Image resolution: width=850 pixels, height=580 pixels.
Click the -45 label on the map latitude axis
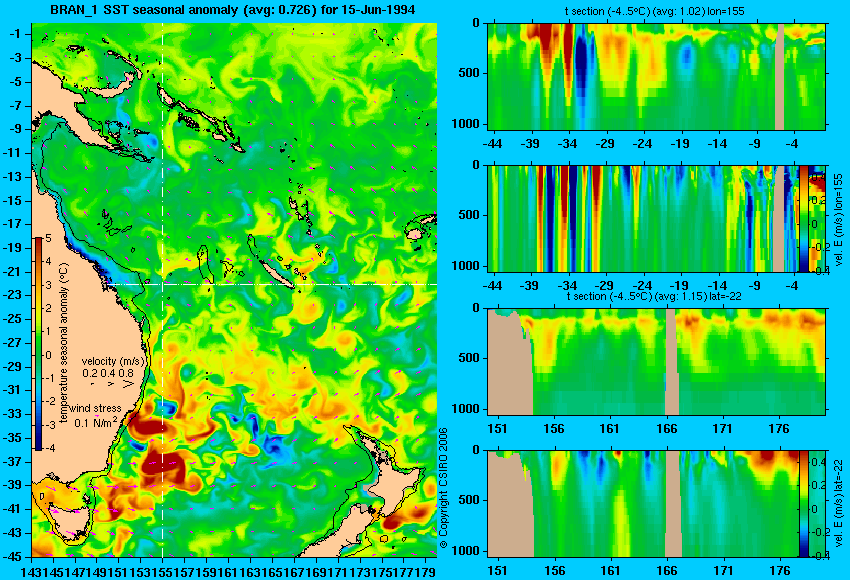coord(14,556)
